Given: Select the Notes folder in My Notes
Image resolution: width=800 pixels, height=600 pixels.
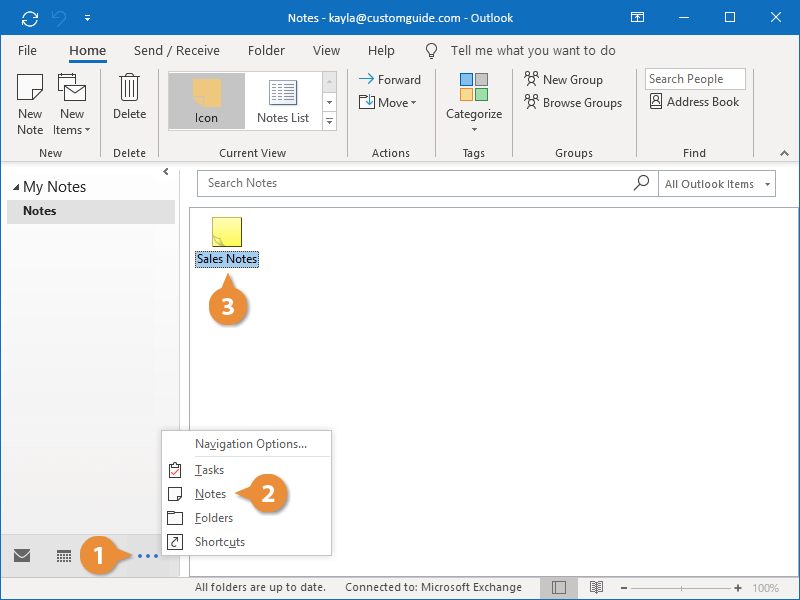Looking at the screenshot, I should click(91, 211).
